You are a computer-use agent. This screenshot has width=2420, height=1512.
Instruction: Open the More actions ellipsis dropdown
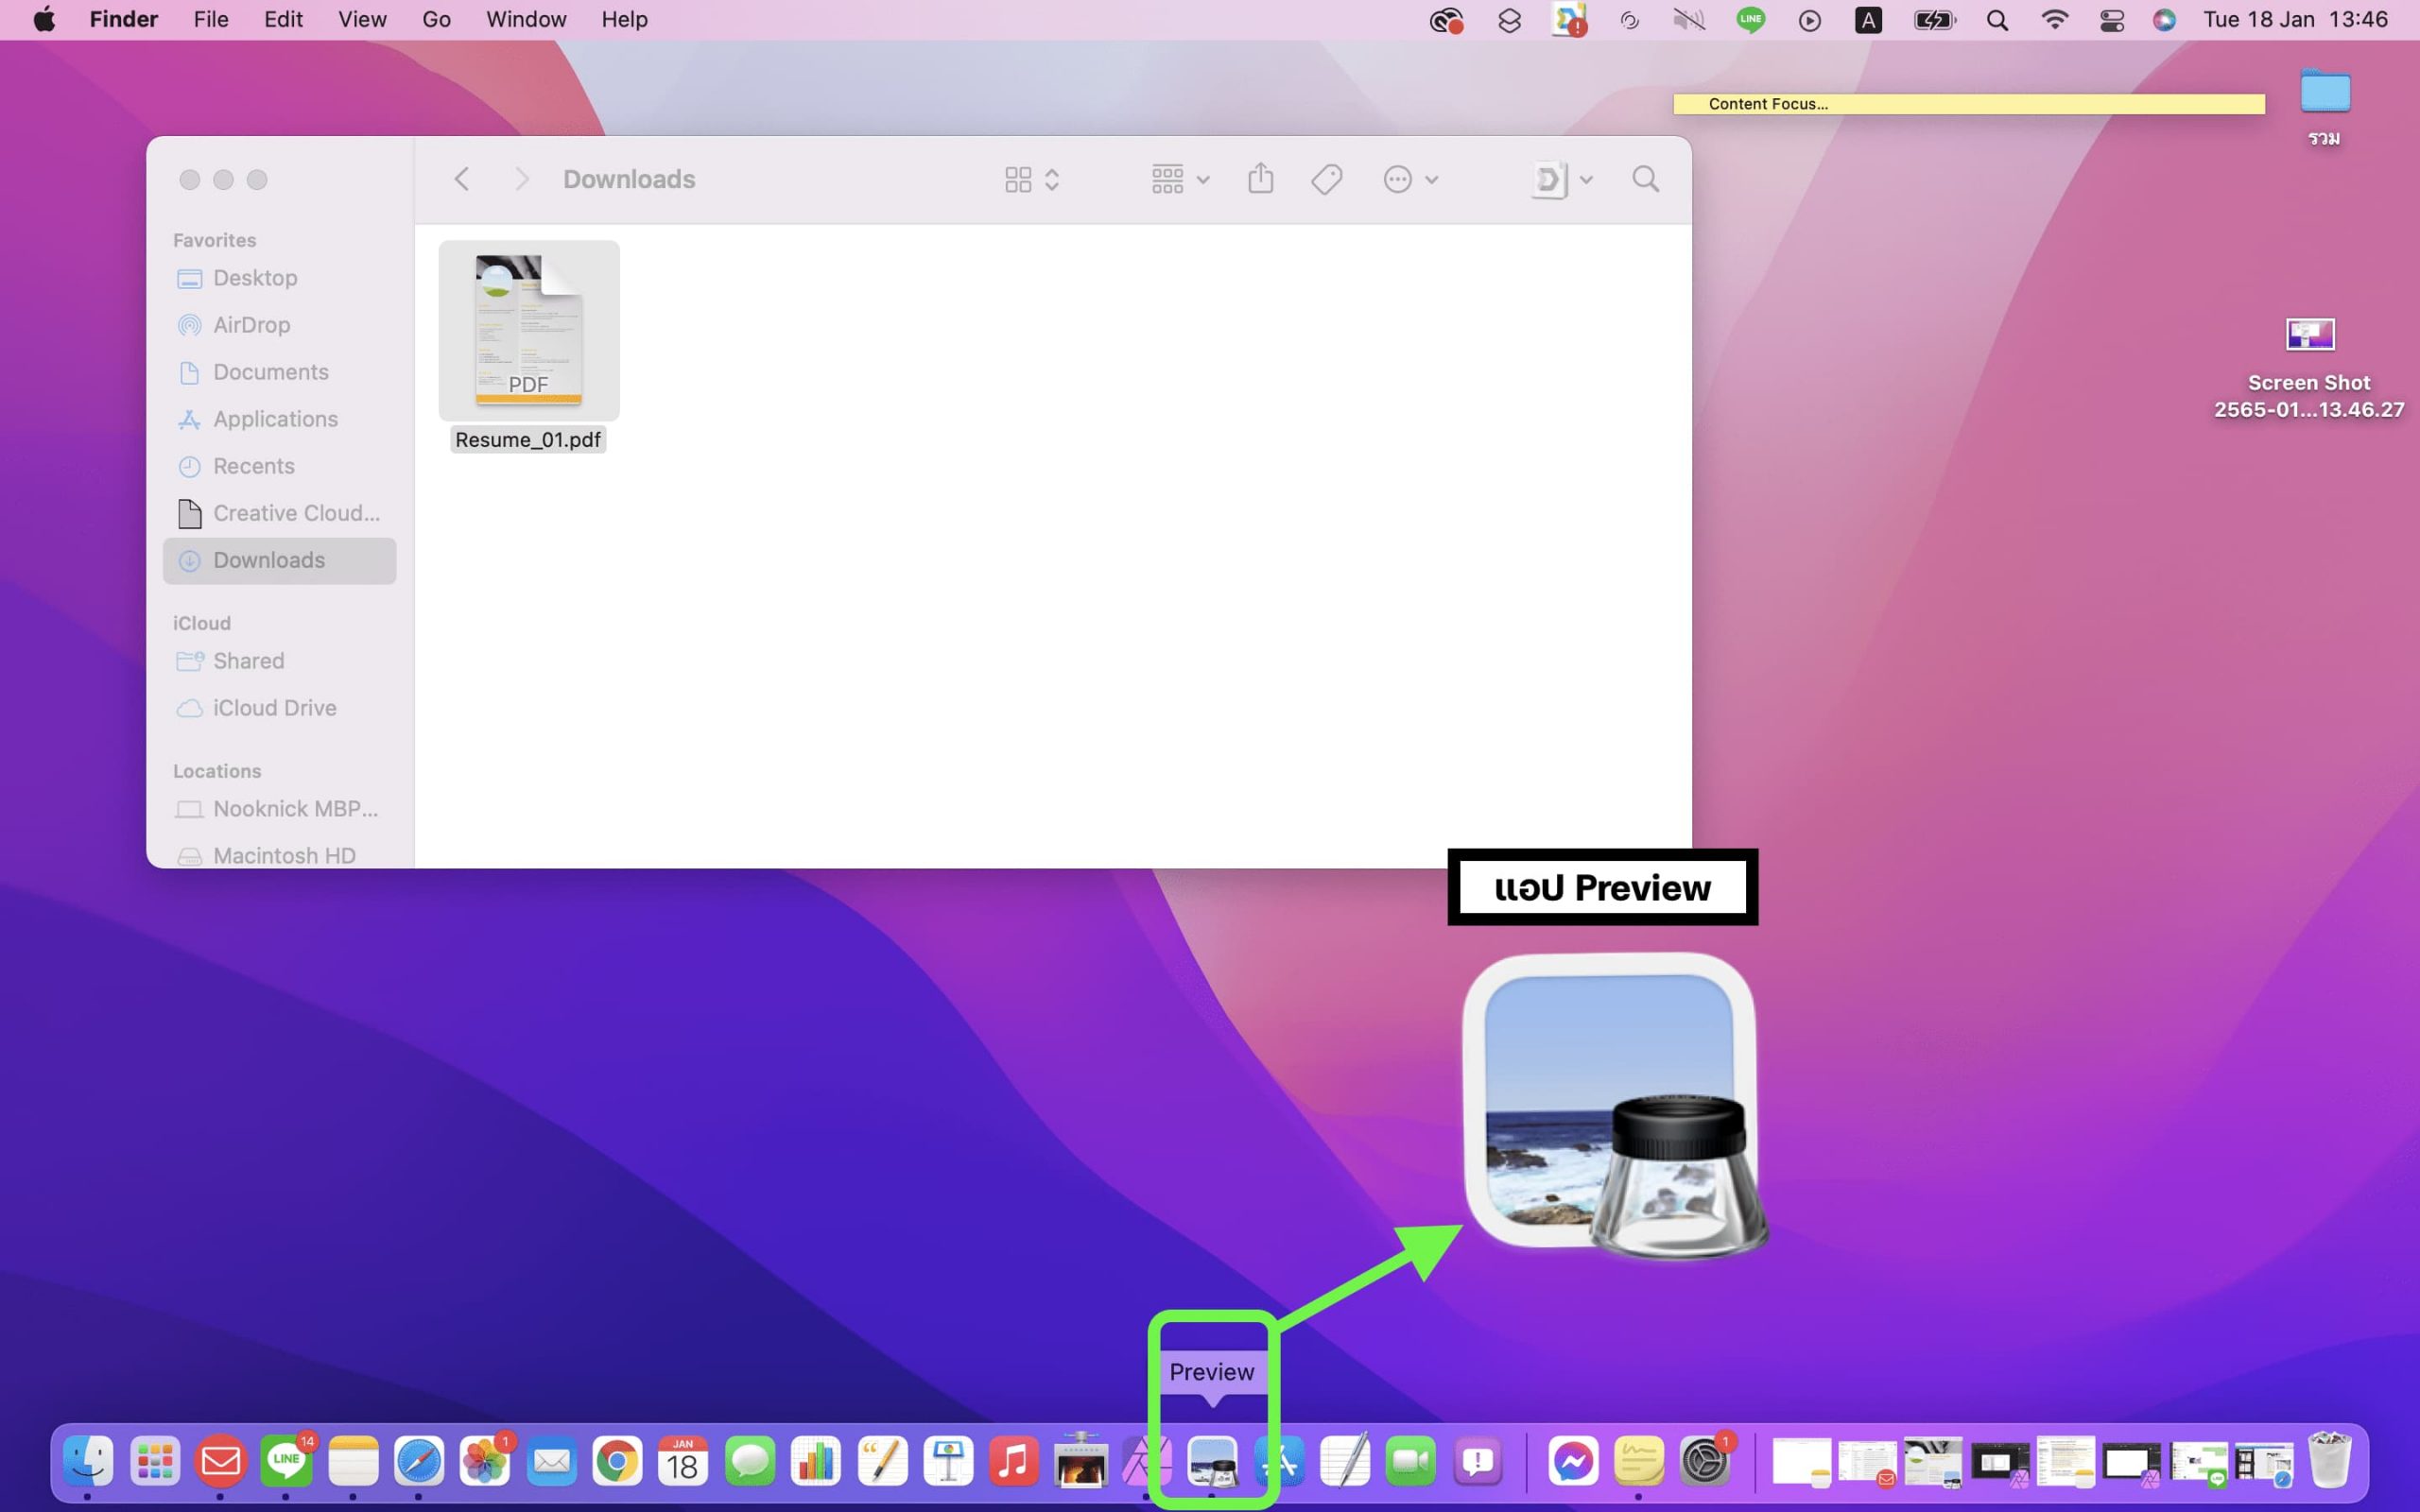1410,179
